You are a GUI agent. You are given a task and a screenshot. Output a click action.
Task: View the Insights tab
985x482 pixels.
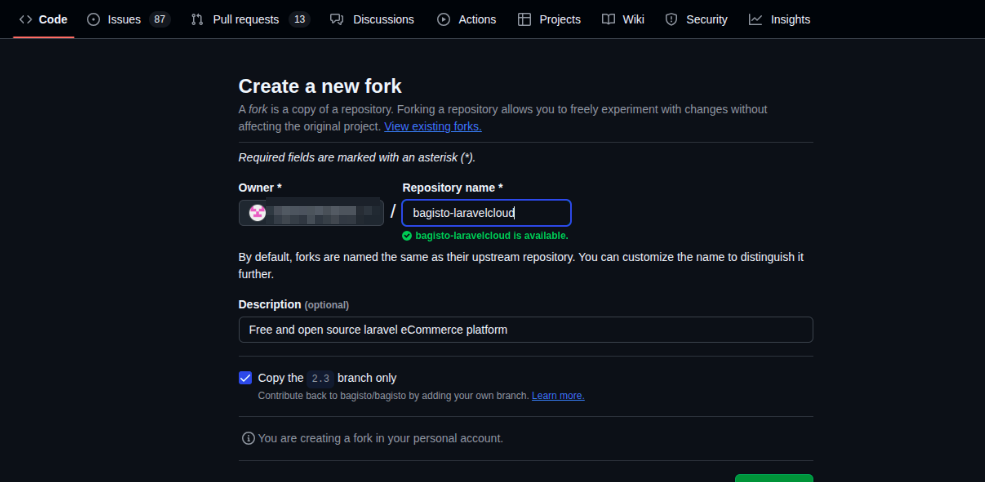779,19
